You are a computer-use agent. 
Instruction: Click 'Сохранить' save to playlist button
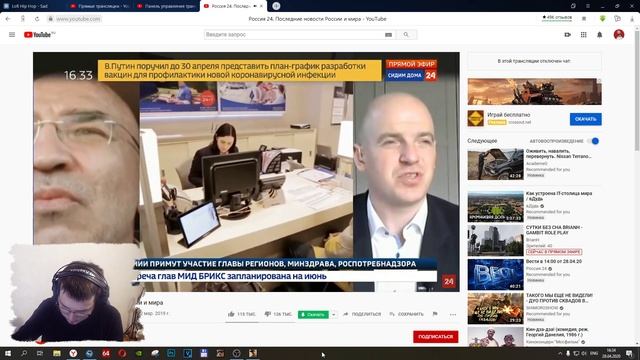(x=406, y=314)
